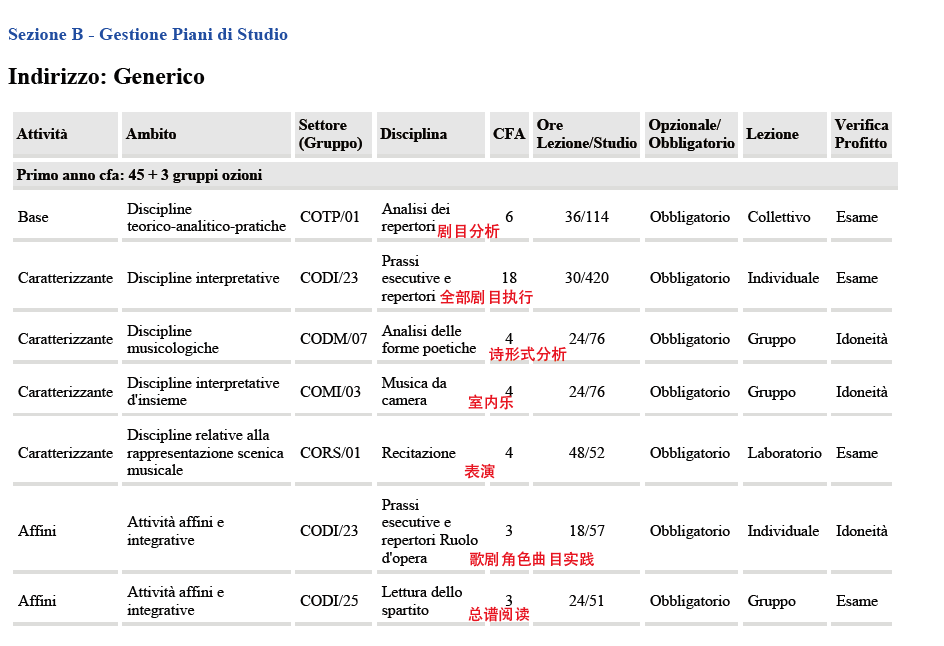Click the 36/114 hours value

tap(587, 217)
